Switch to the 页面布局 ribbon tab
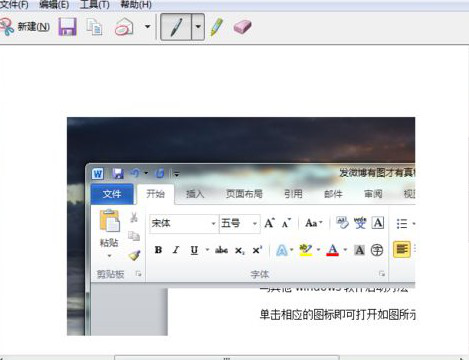The width and height of the screenshot is (469, 360). [244, 194]
